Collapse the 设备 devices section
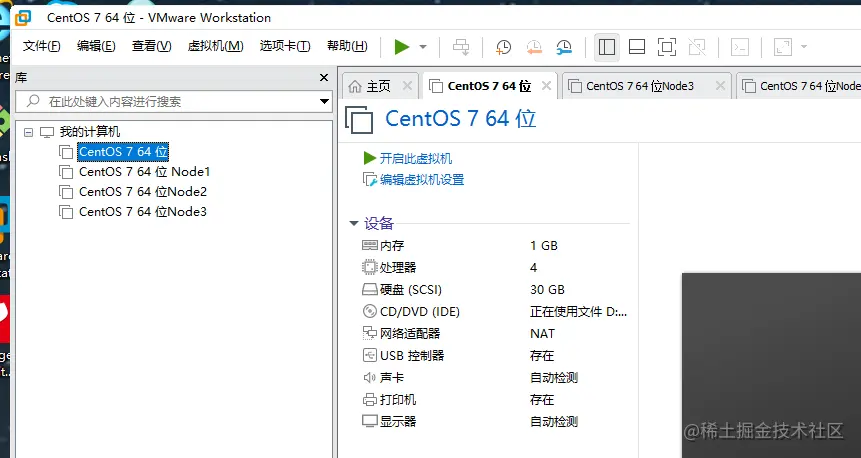Image resolution: width=861 pixels, height=458 pixels. (354, 224)
